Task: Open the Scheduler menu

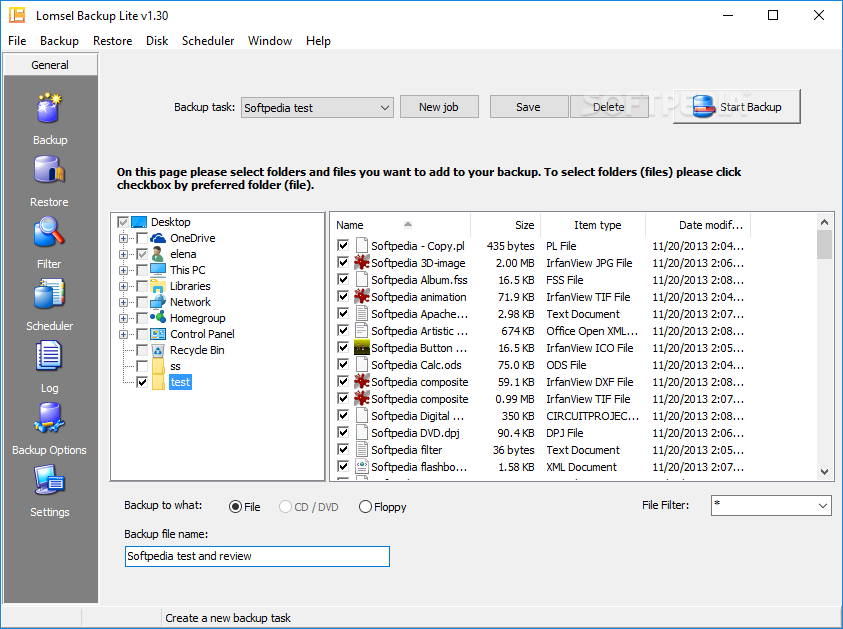Action: 208,41
